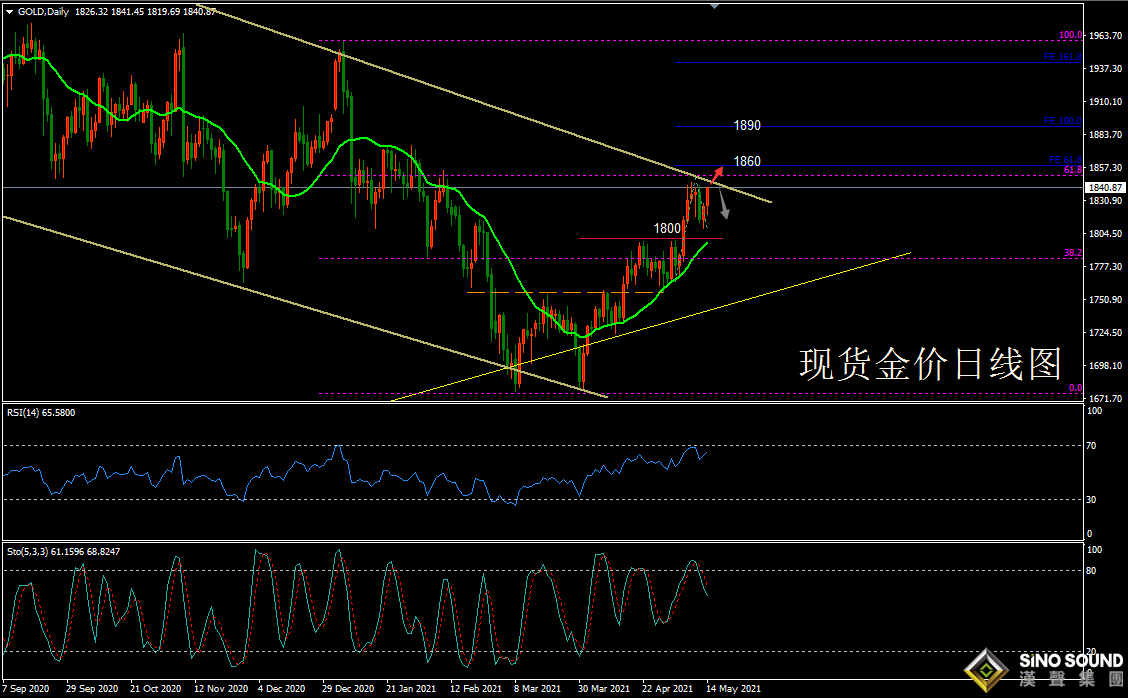Image resolution: width=1128 pixels, height=698 pixels.
Task: Select the 1890 price text label
Action: (747, 126)
